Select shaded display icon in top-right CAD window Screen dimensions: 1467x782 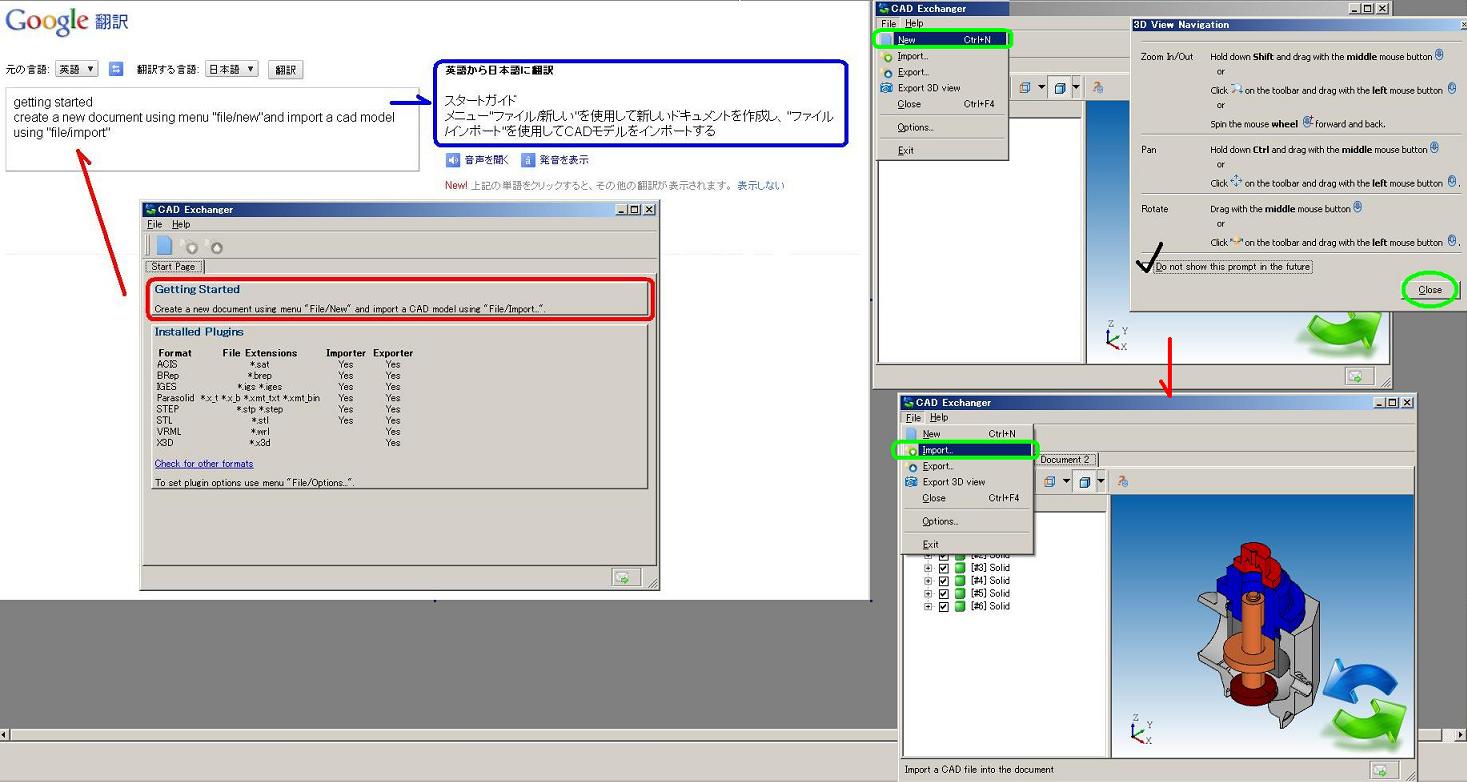(1060, 88)
